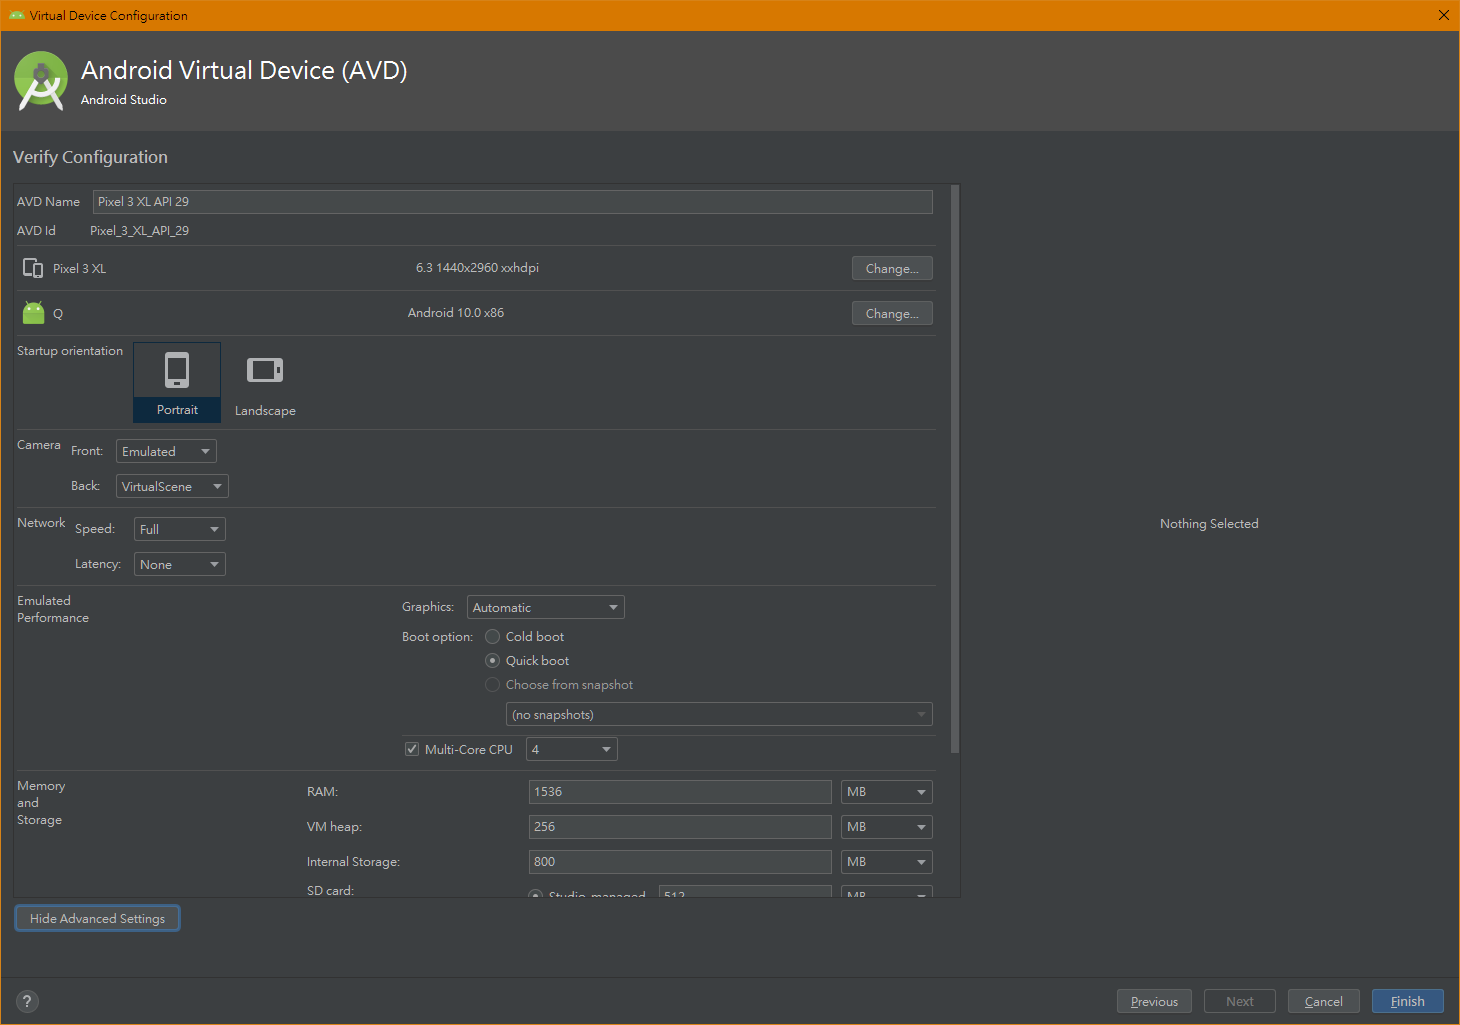Open the Front camera dropdown

[166, 452]
